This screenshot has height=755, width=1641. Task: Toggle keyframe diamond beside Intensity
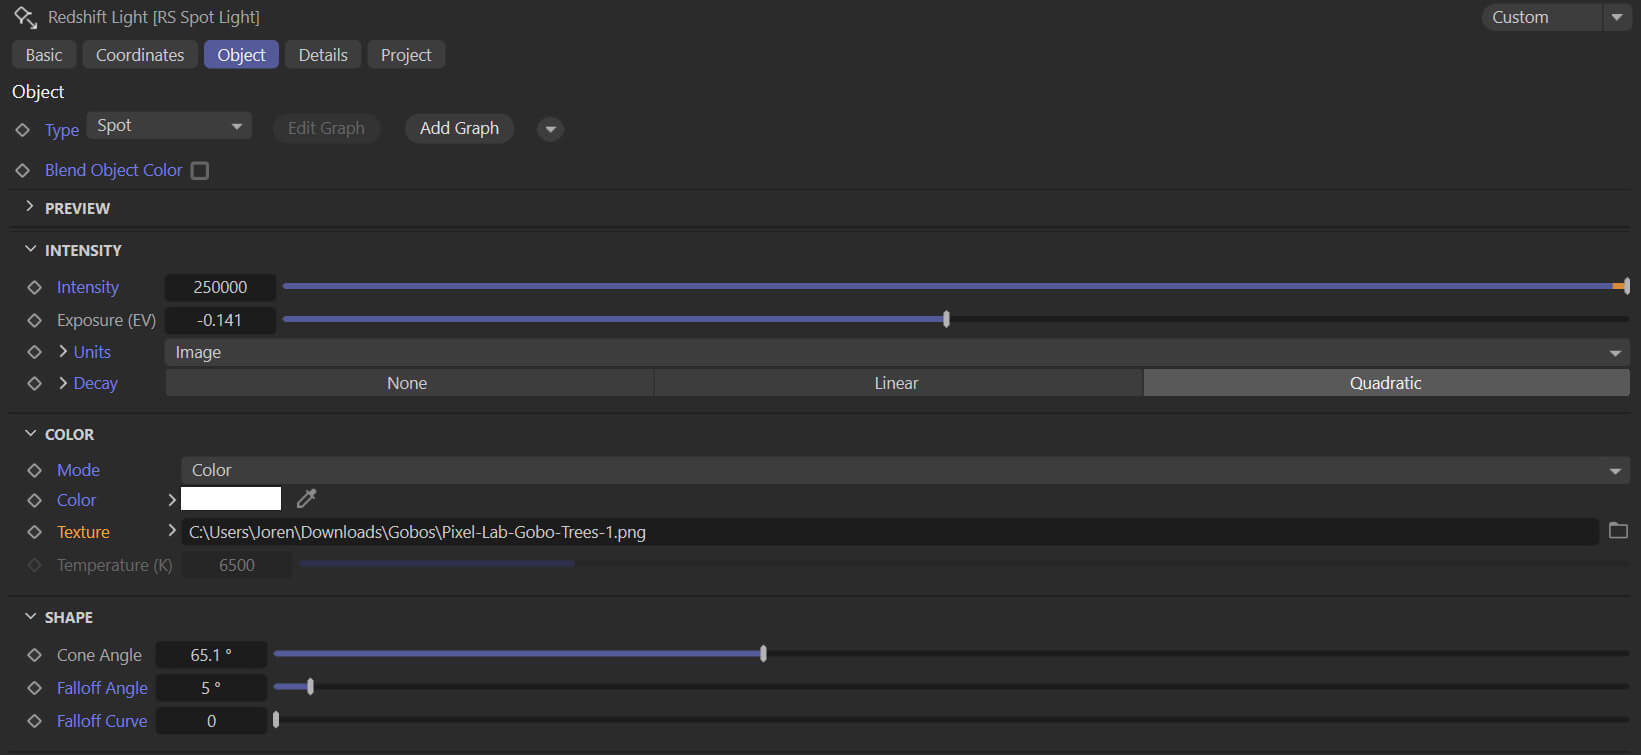[x=34, y=287]
